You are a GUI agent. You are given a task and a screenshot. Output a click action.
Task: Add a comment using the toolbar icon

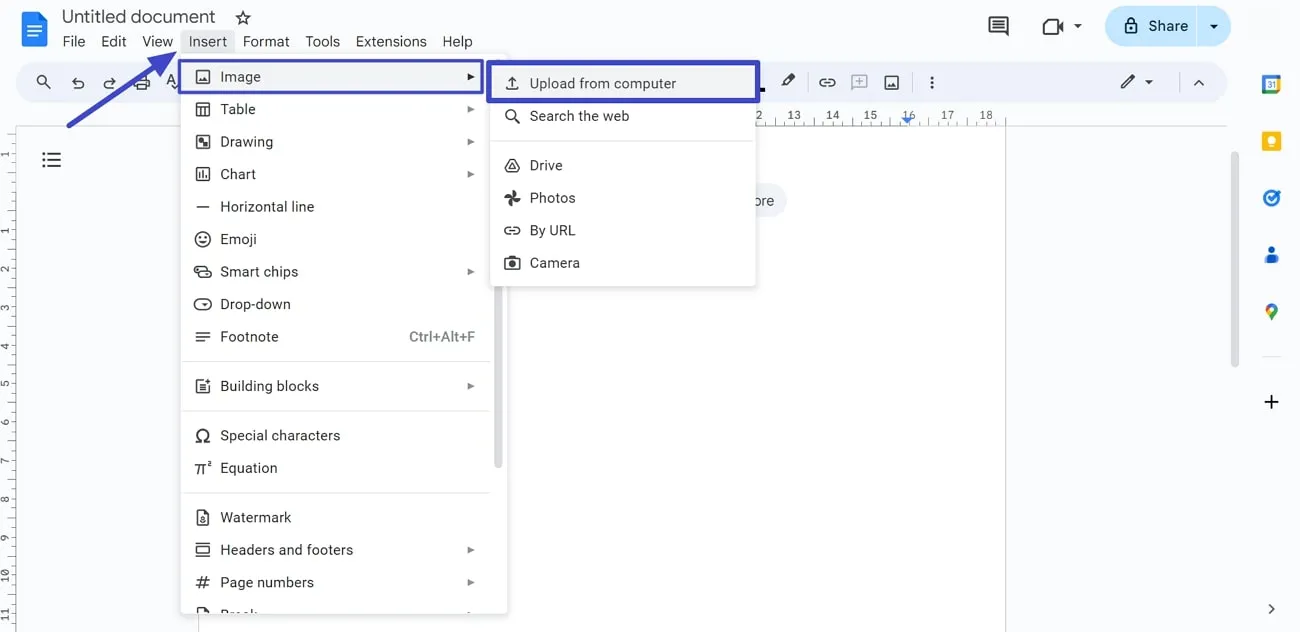[858, 82]
